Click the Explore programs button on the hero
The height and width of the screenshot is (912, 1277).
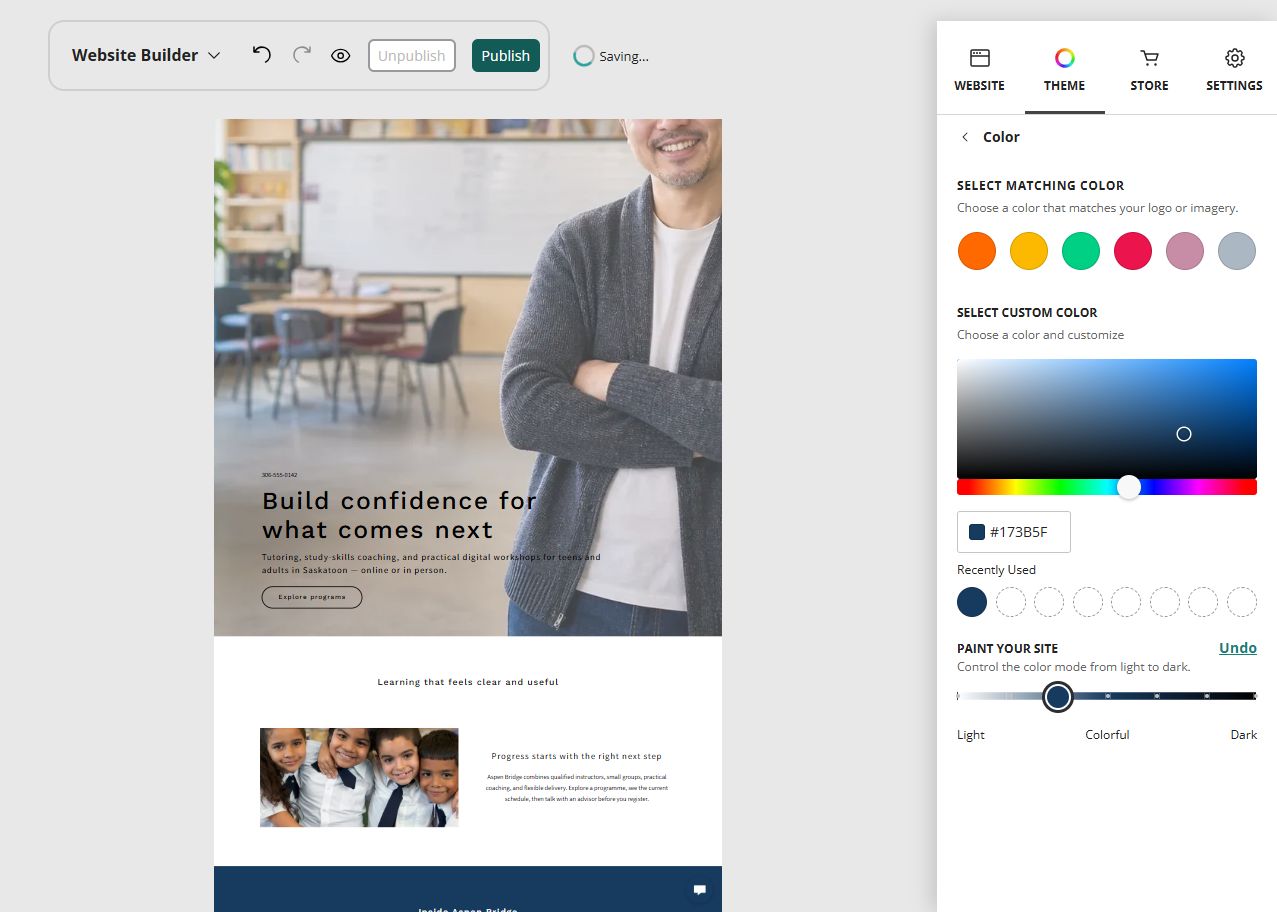click(x=312, y=597)
